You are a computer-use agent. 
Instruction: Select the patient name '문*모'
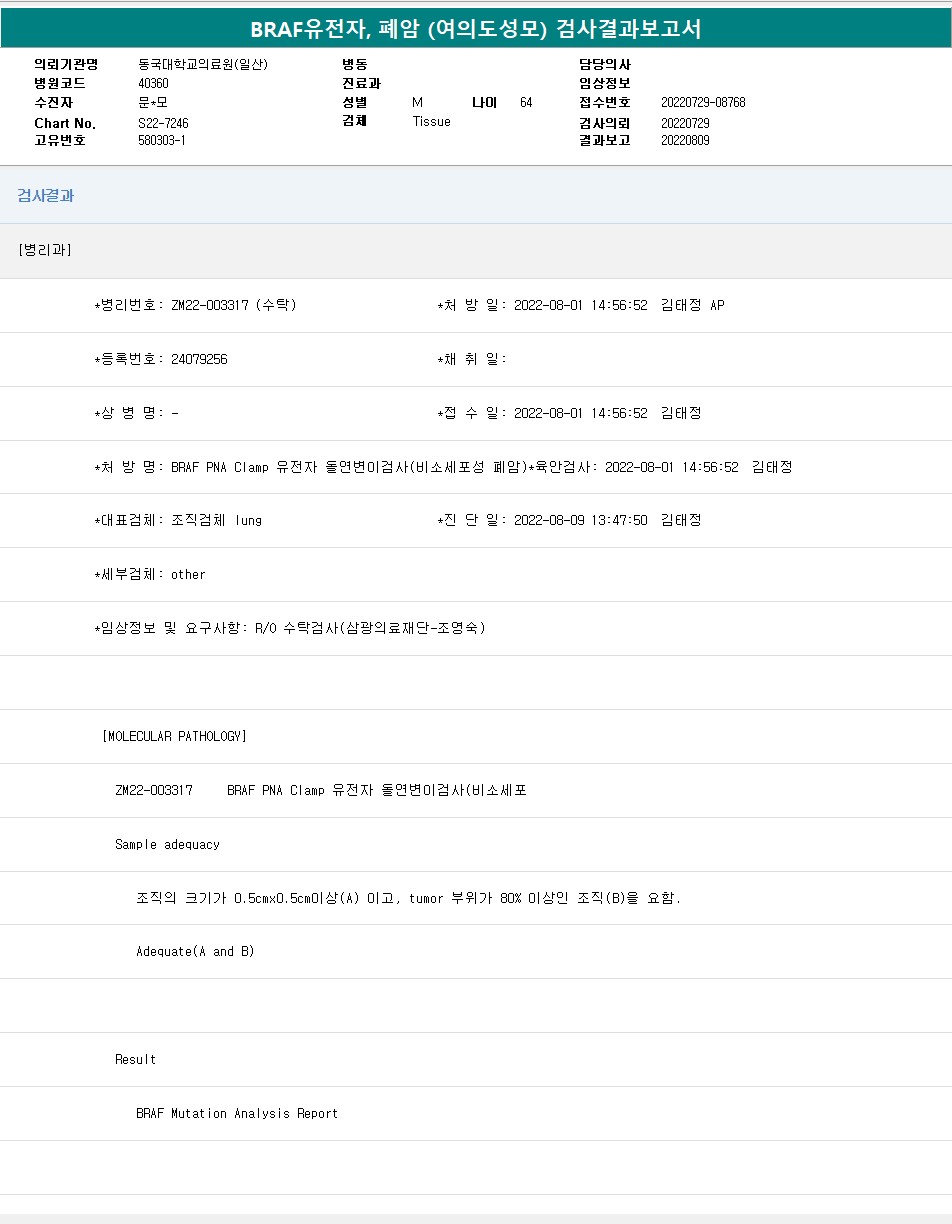tap(153, 102)
